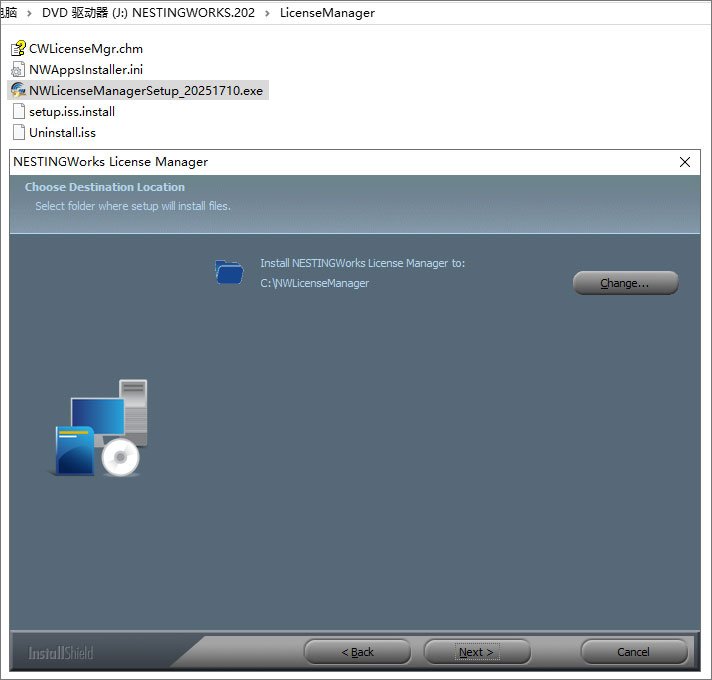Click install path C:\NWLicenseManager text
The image size is (712, 680).
point(314,283)
